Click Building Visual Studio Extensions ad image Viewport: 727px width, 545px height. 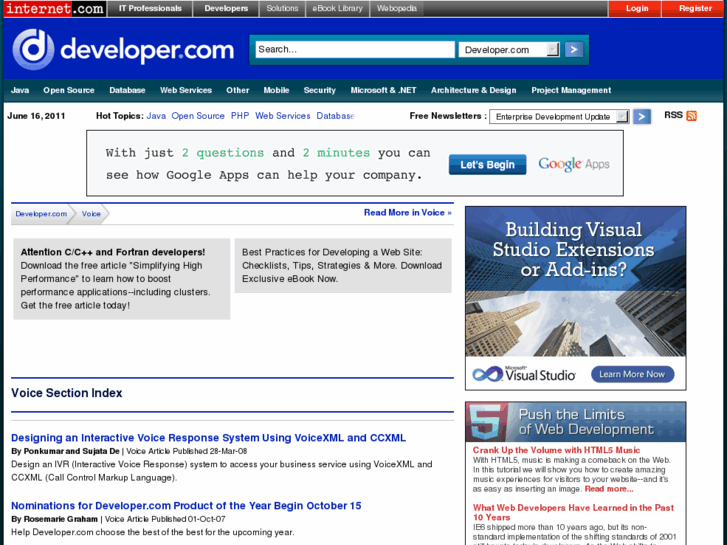coord(575,282)
